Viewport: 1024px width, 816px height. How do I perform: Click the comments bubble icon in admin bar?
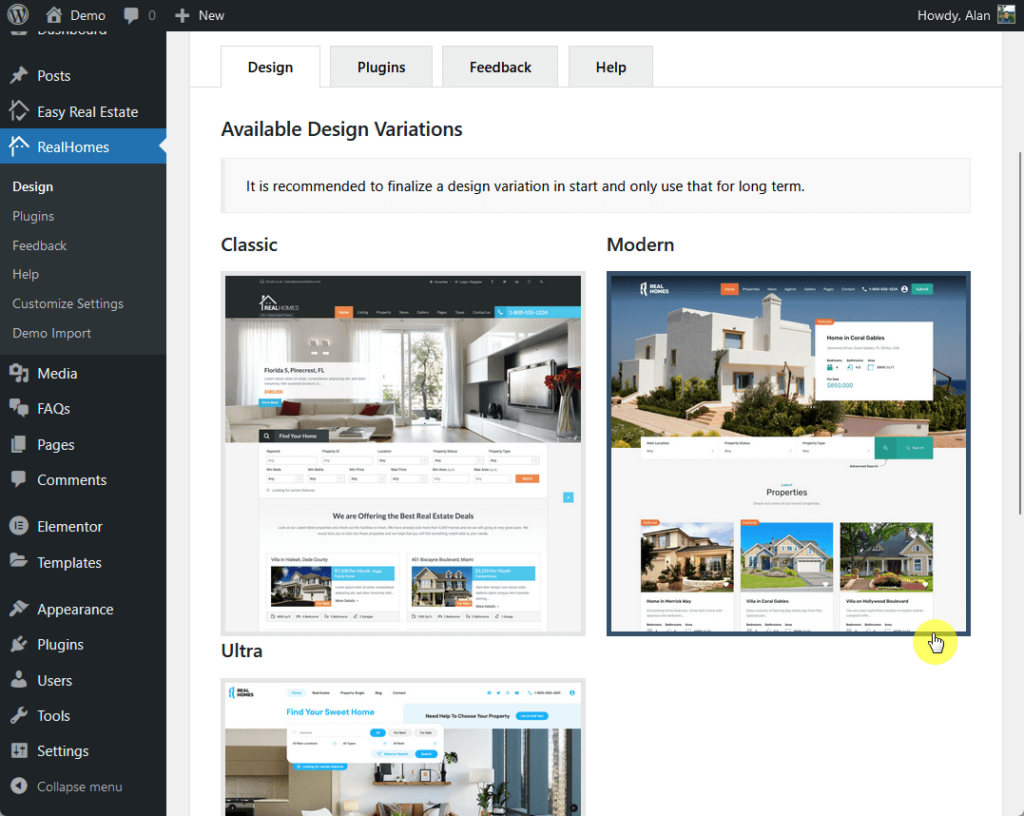(130, 15)
